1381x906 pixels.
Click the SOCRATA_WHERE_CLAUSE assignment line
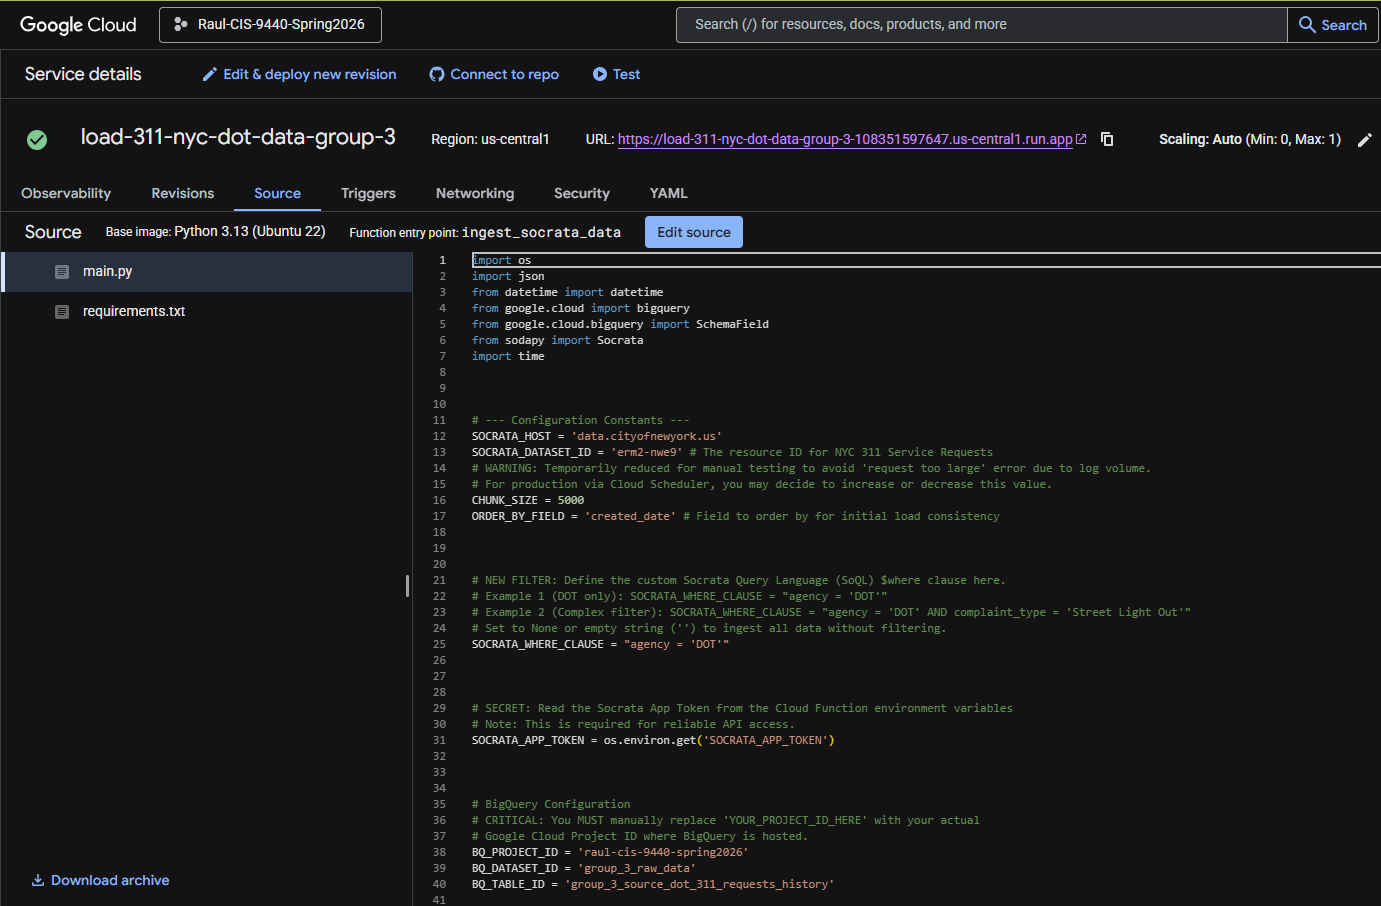coord(600,644)
